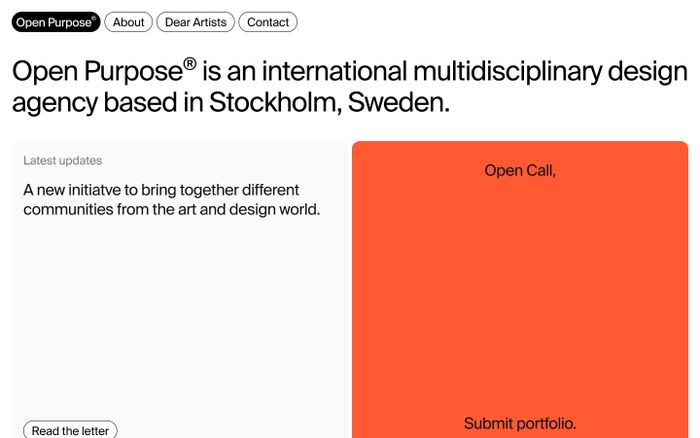Click "Open Purpose" words in main headline

[95, 72]
